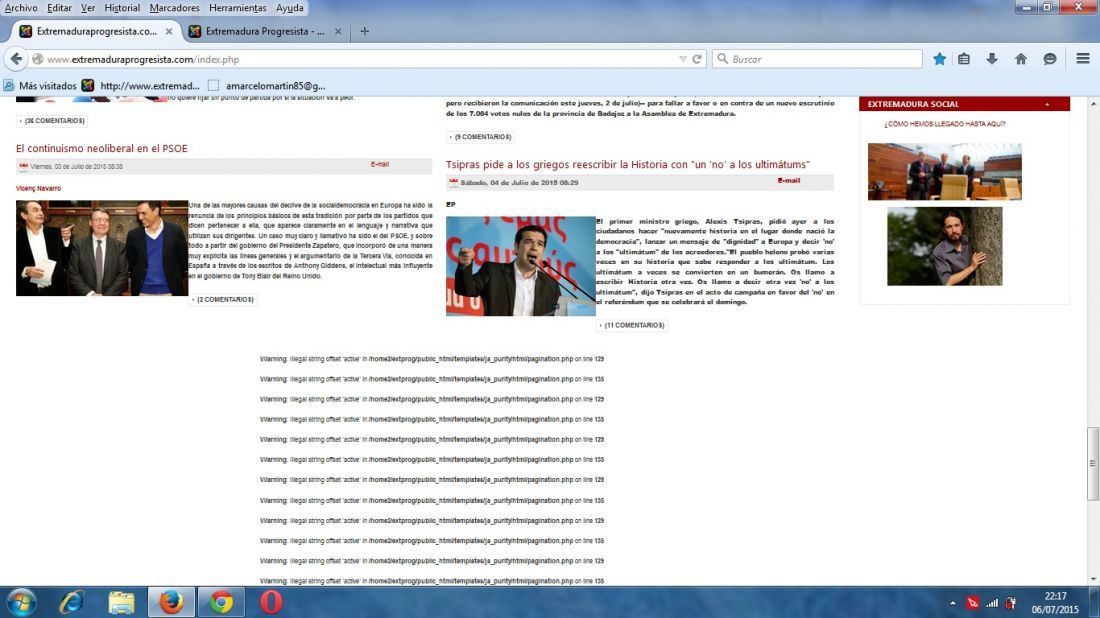The height and width of the screenshot is (618, 1100).
Task: Click the PSOE politicians article photo
Action: (x=102, y=248)
